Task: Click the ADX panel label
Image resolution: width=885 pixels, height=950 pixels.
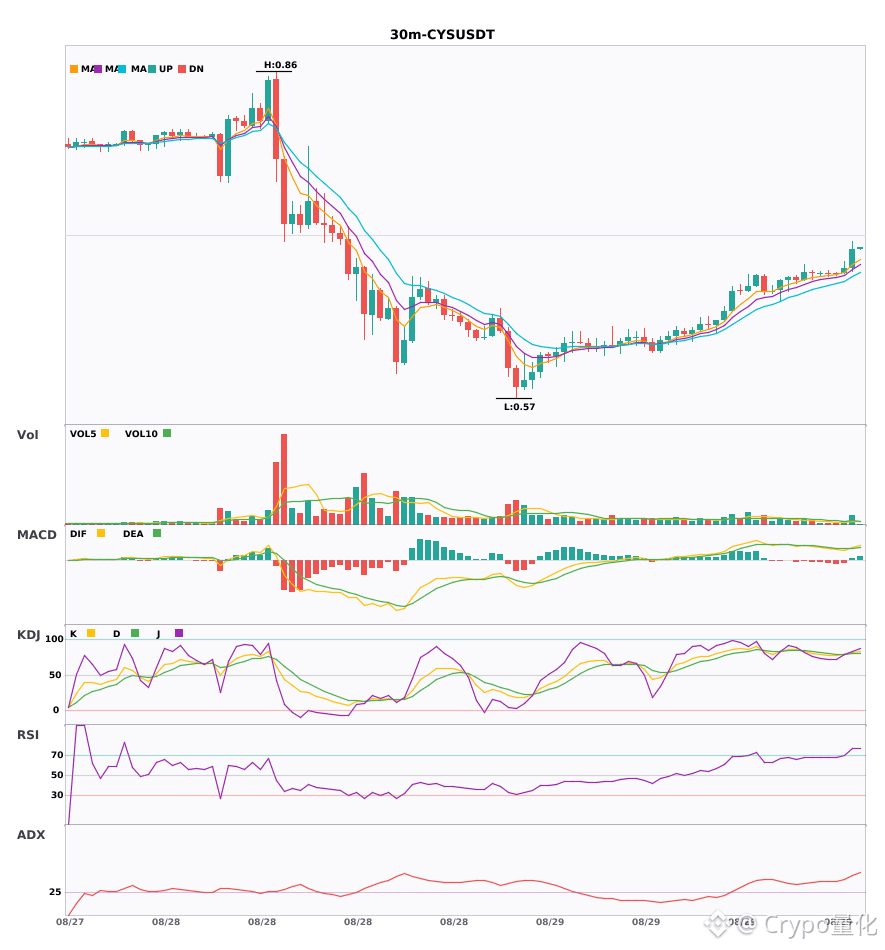Action: 31,835
